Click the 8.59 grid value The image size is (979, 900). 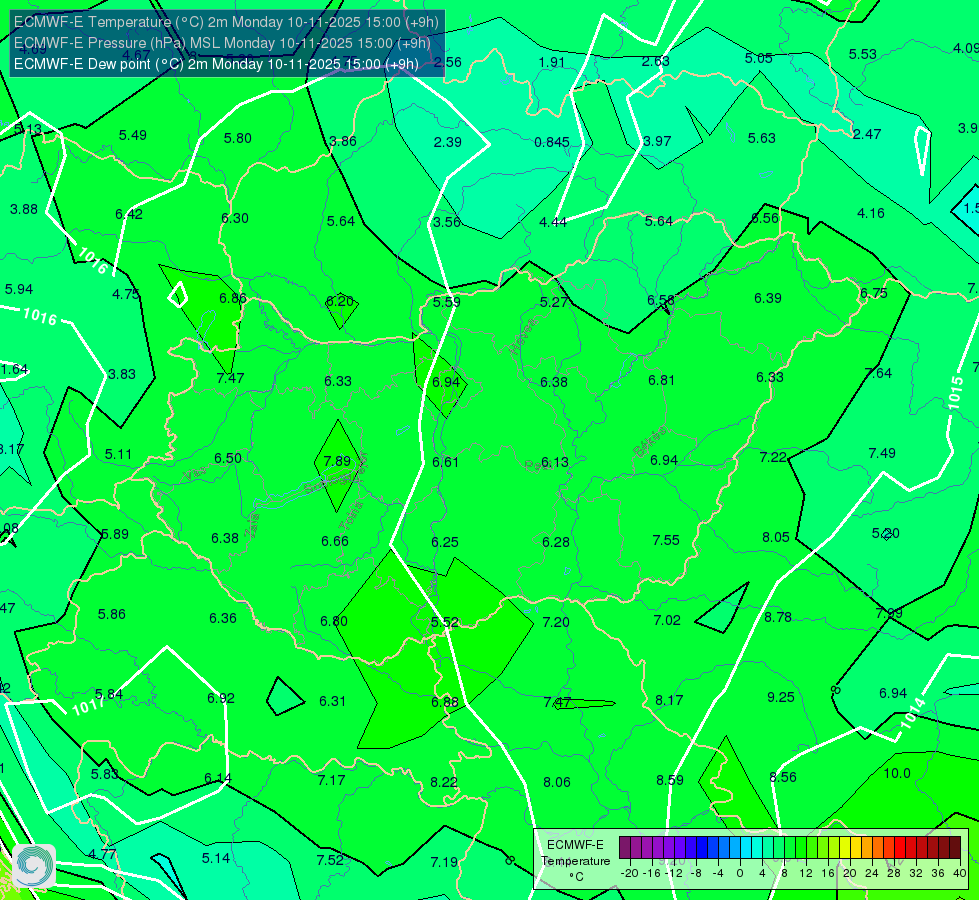pyautogui.click(x=670, y=780)
